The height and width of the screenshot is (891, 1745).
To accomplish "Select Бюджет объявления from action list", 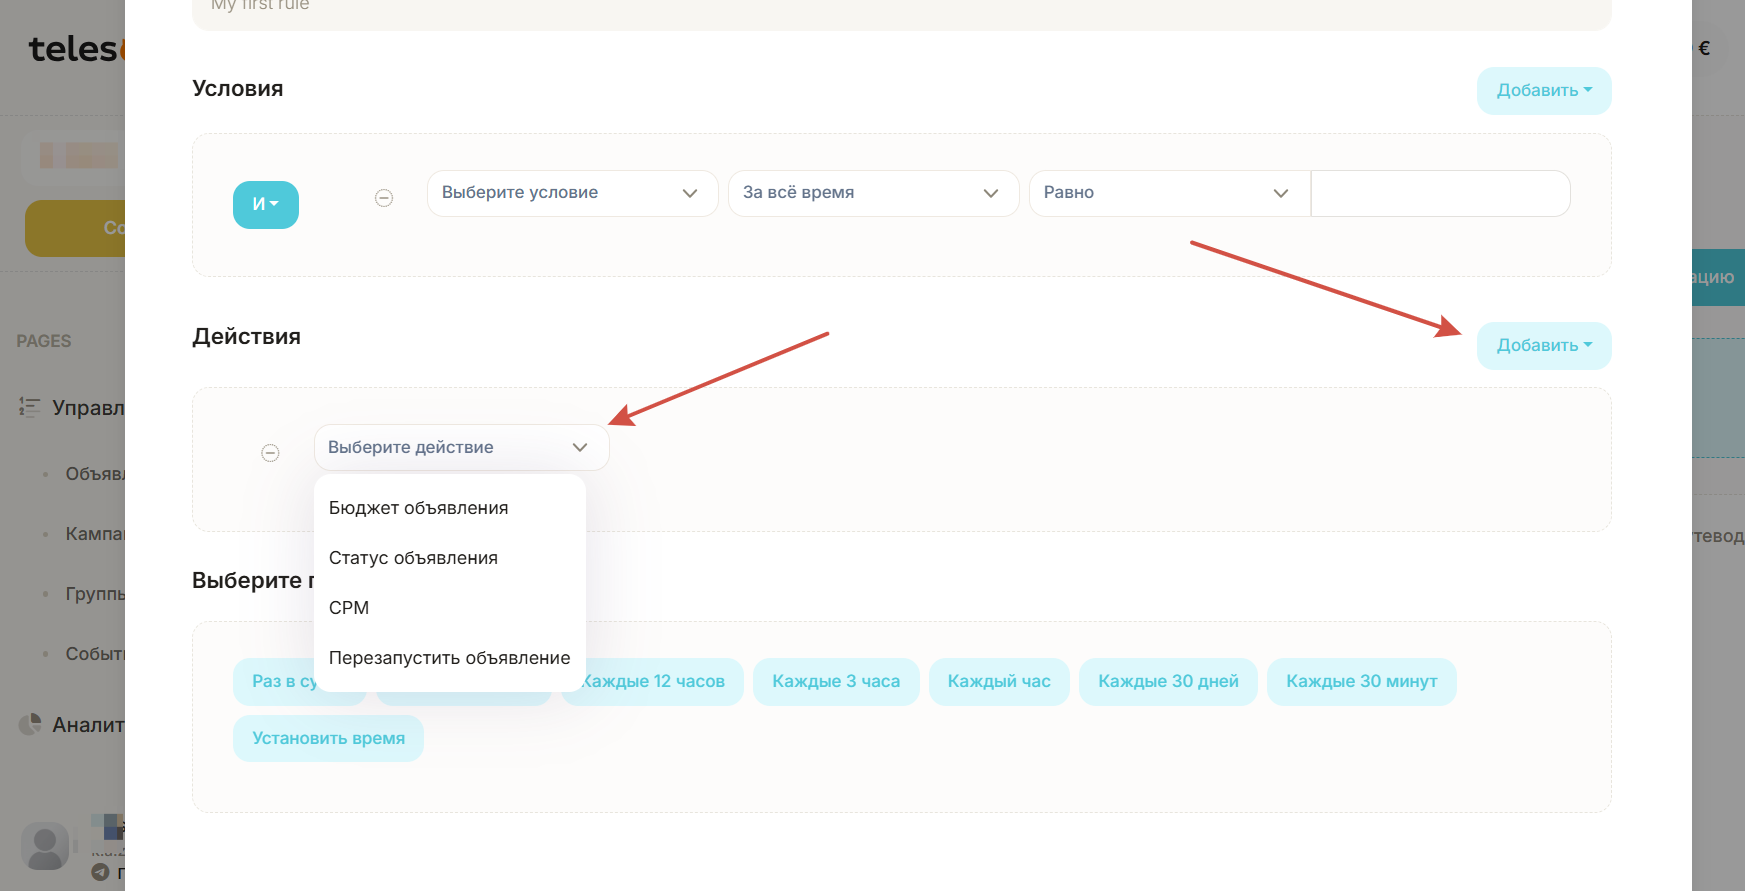I will [418, 508].
